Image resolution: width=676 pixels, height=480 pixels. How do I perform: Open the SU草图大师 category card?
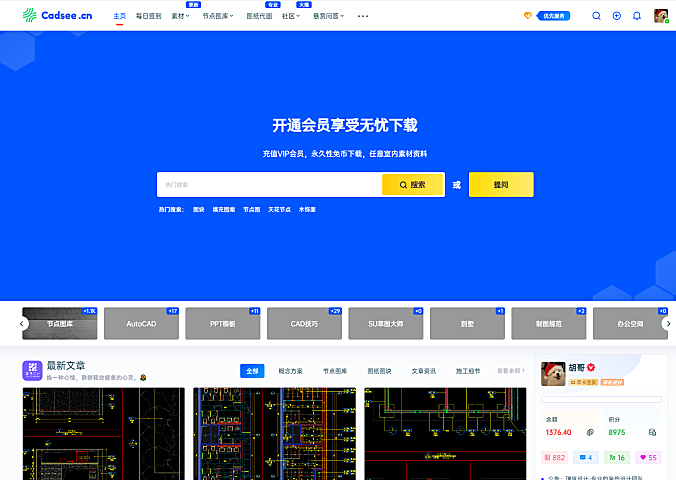386,323
